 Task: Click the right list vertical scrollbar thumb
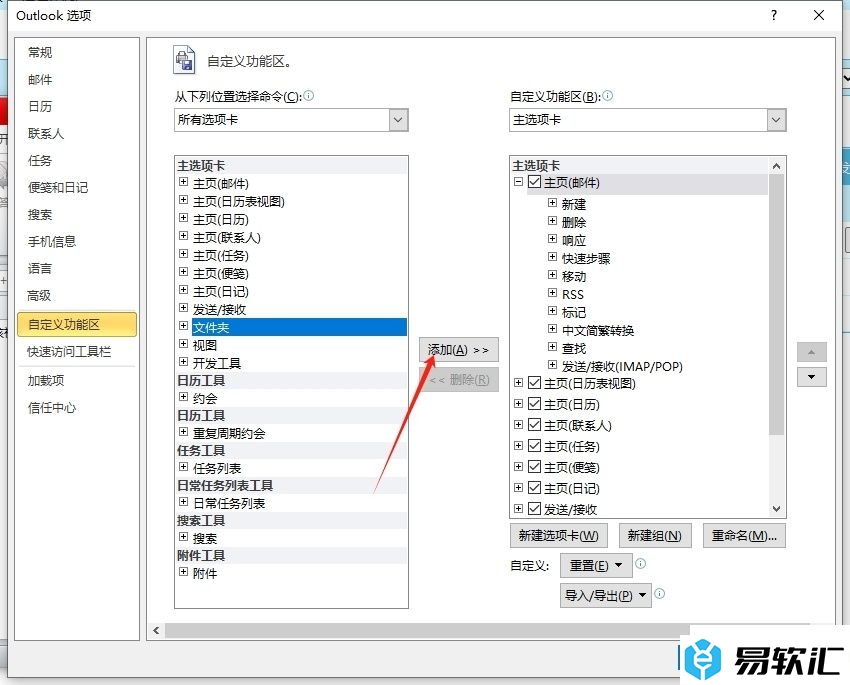(776, 305)
